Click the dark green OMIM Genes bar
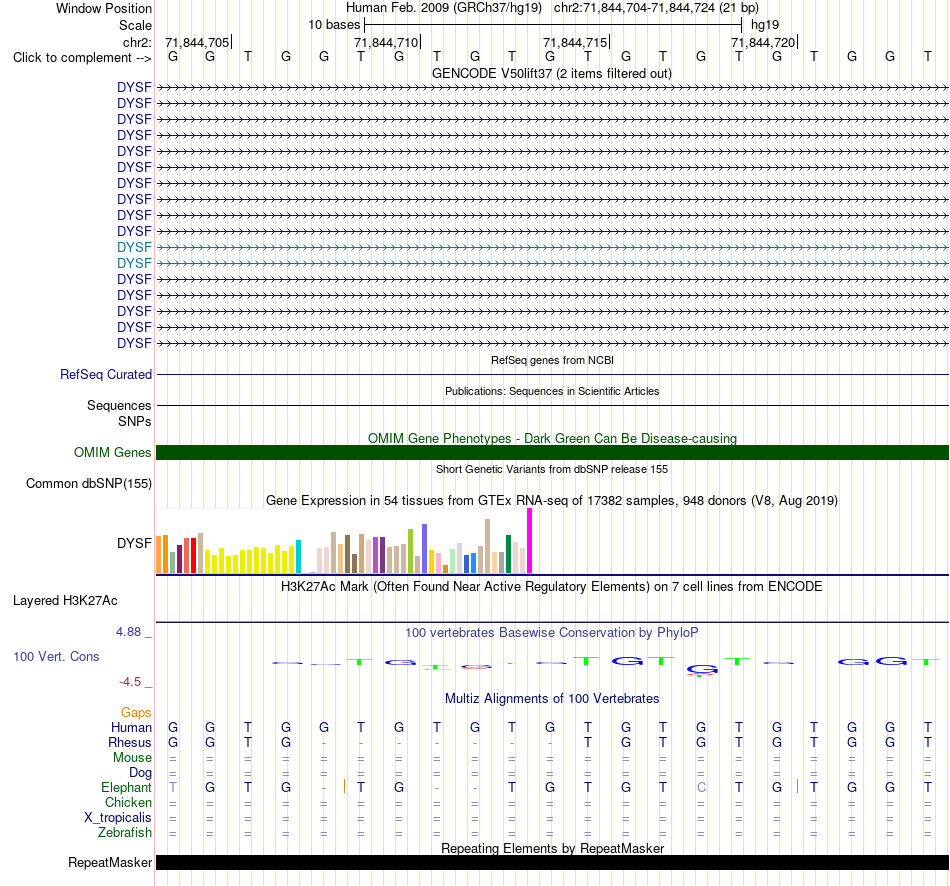The width and height of the screenshot is (950, 886). point(552,453)
